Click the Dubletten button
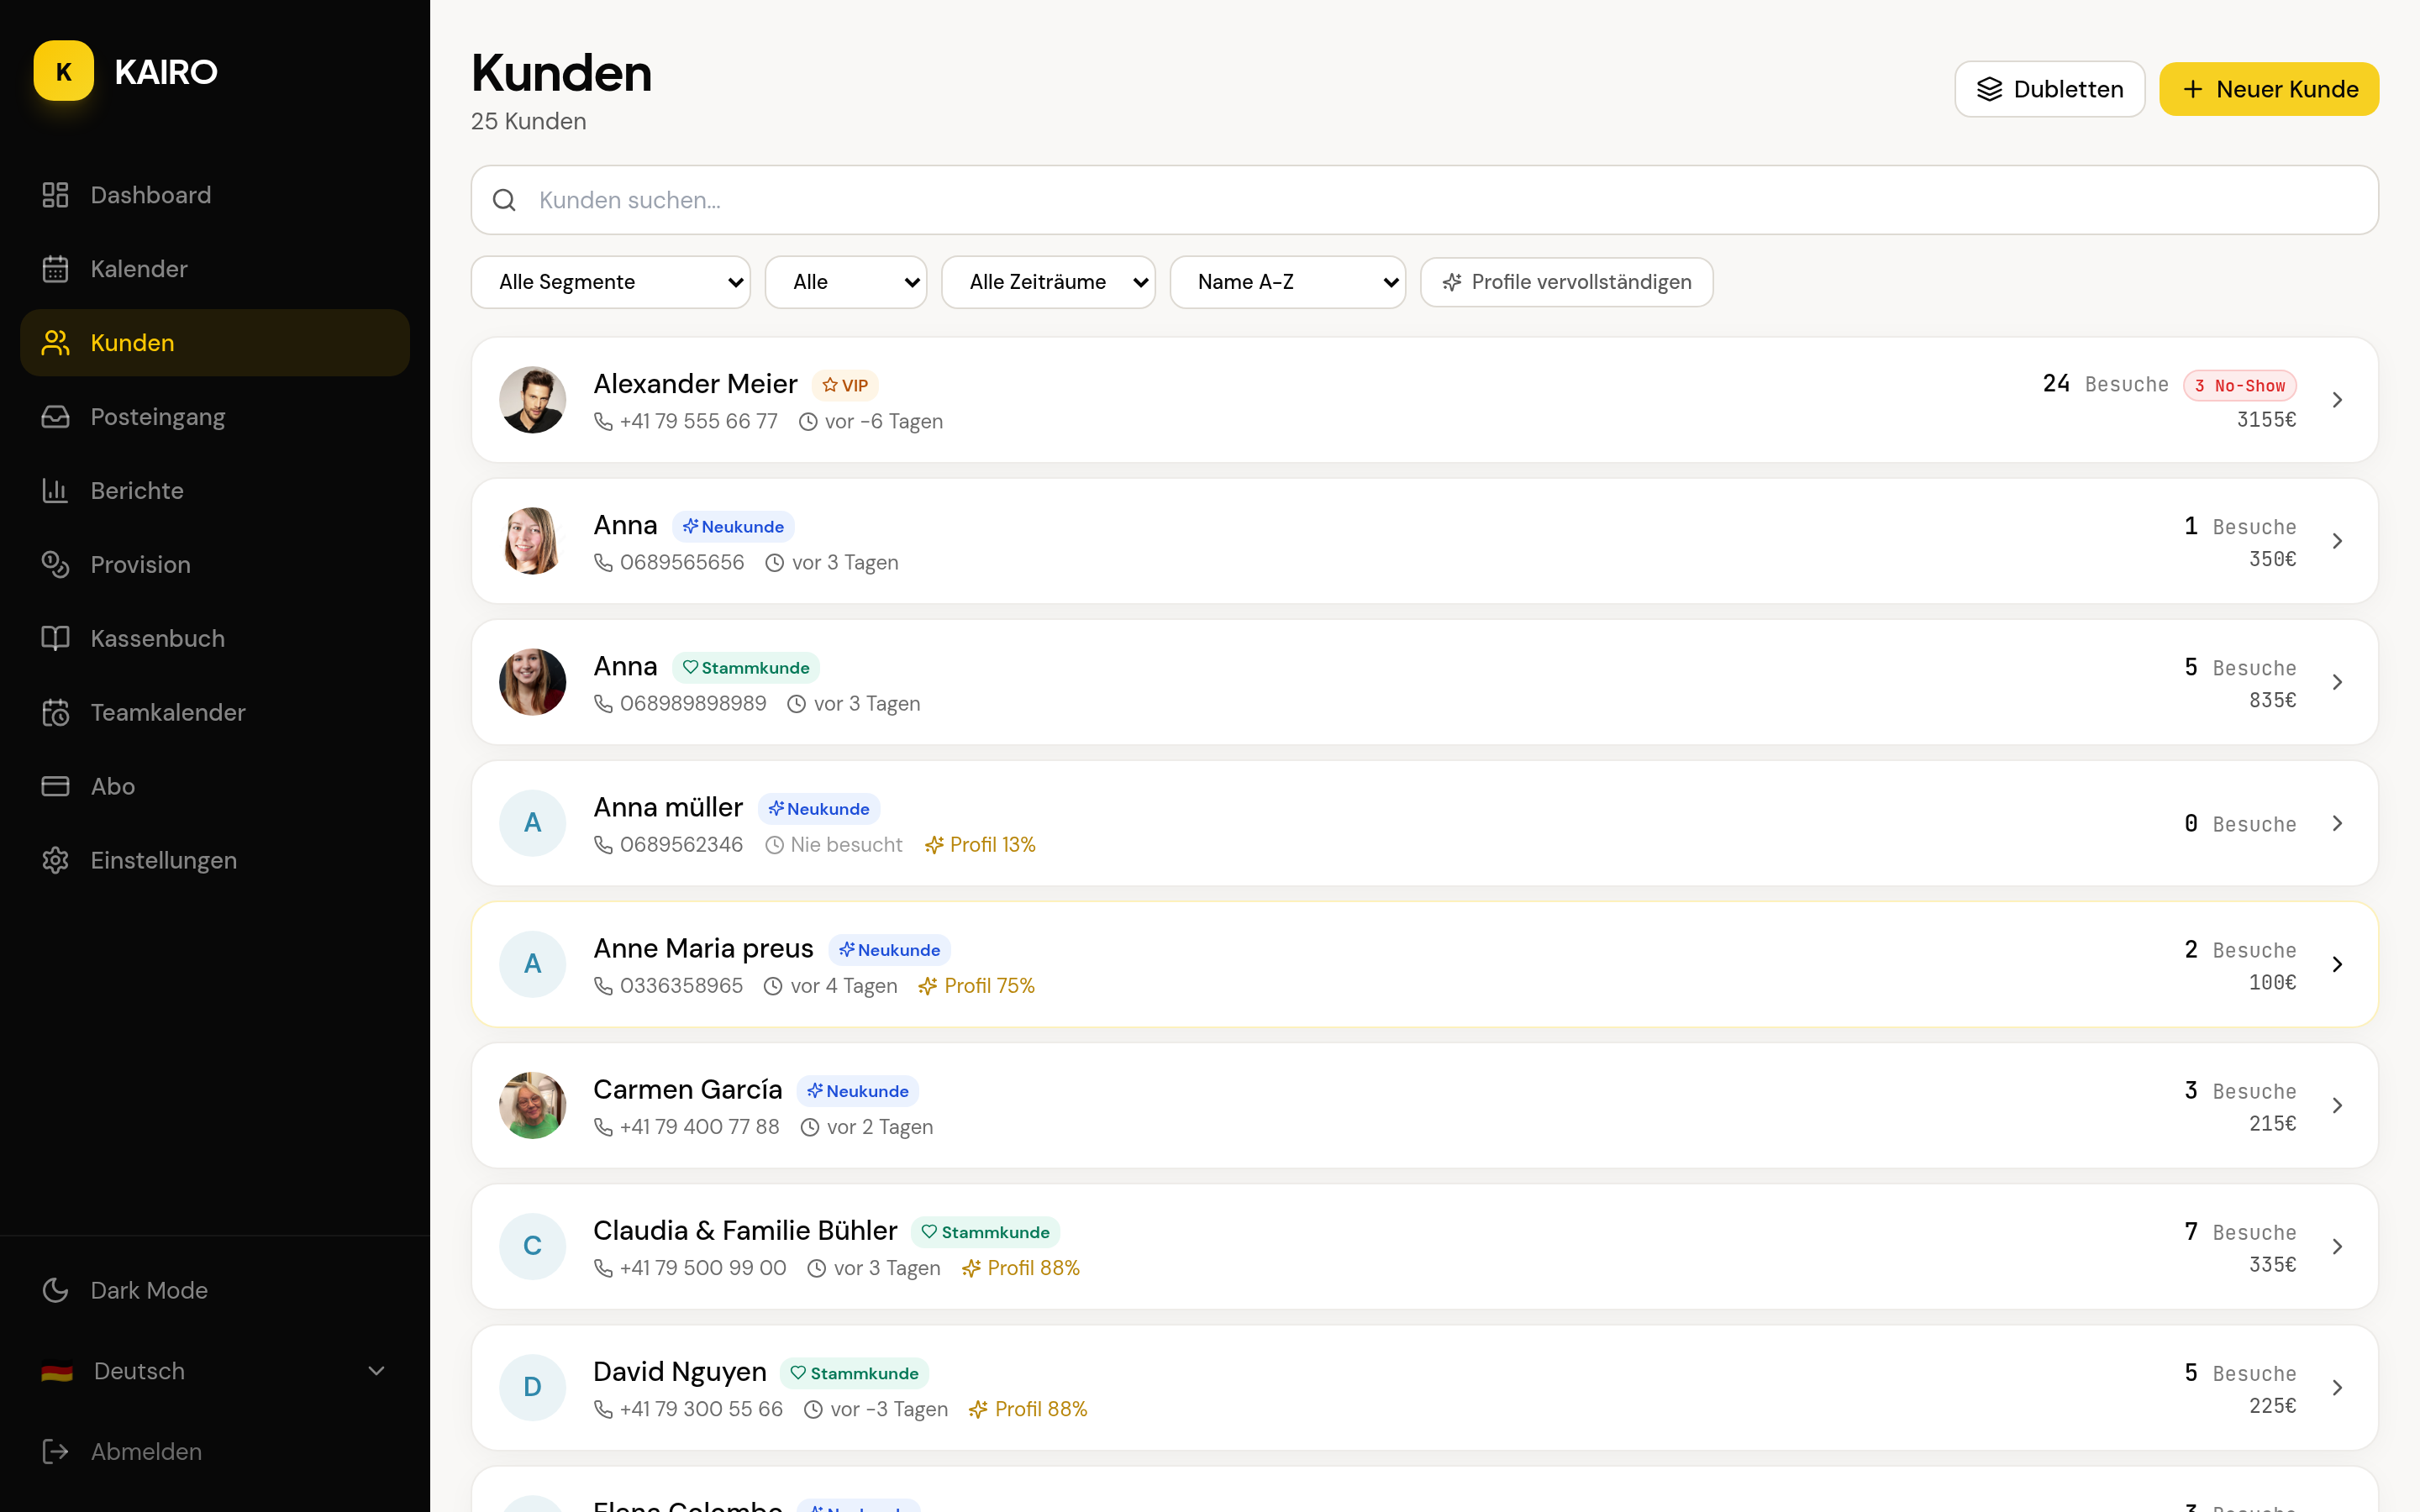The height and width of the screenshot is (1512, 2420). (x=2049, y=89)
